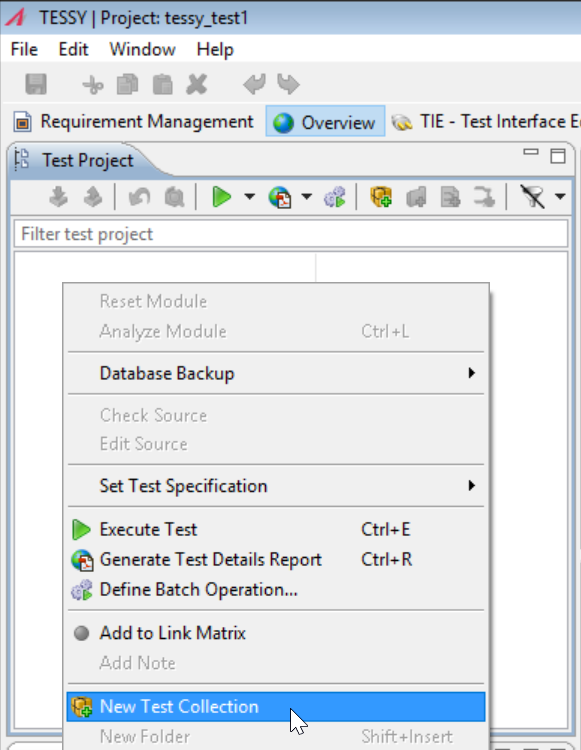
Task: Click the Analyze Module menu entry
Action: (276, 331)
